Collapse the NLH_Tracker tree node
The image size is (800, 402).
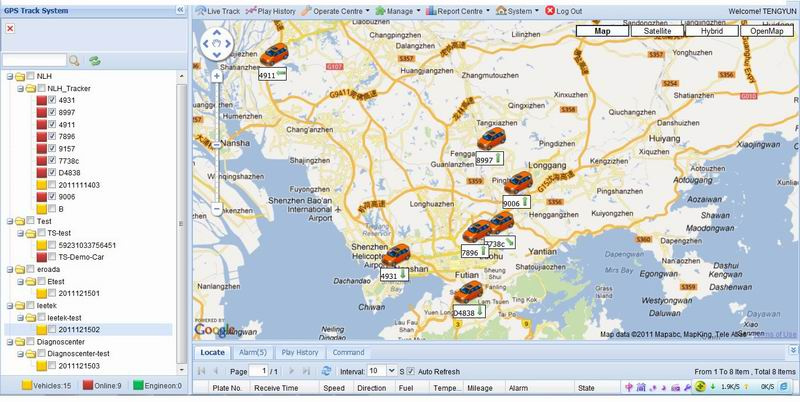(20, 89)
